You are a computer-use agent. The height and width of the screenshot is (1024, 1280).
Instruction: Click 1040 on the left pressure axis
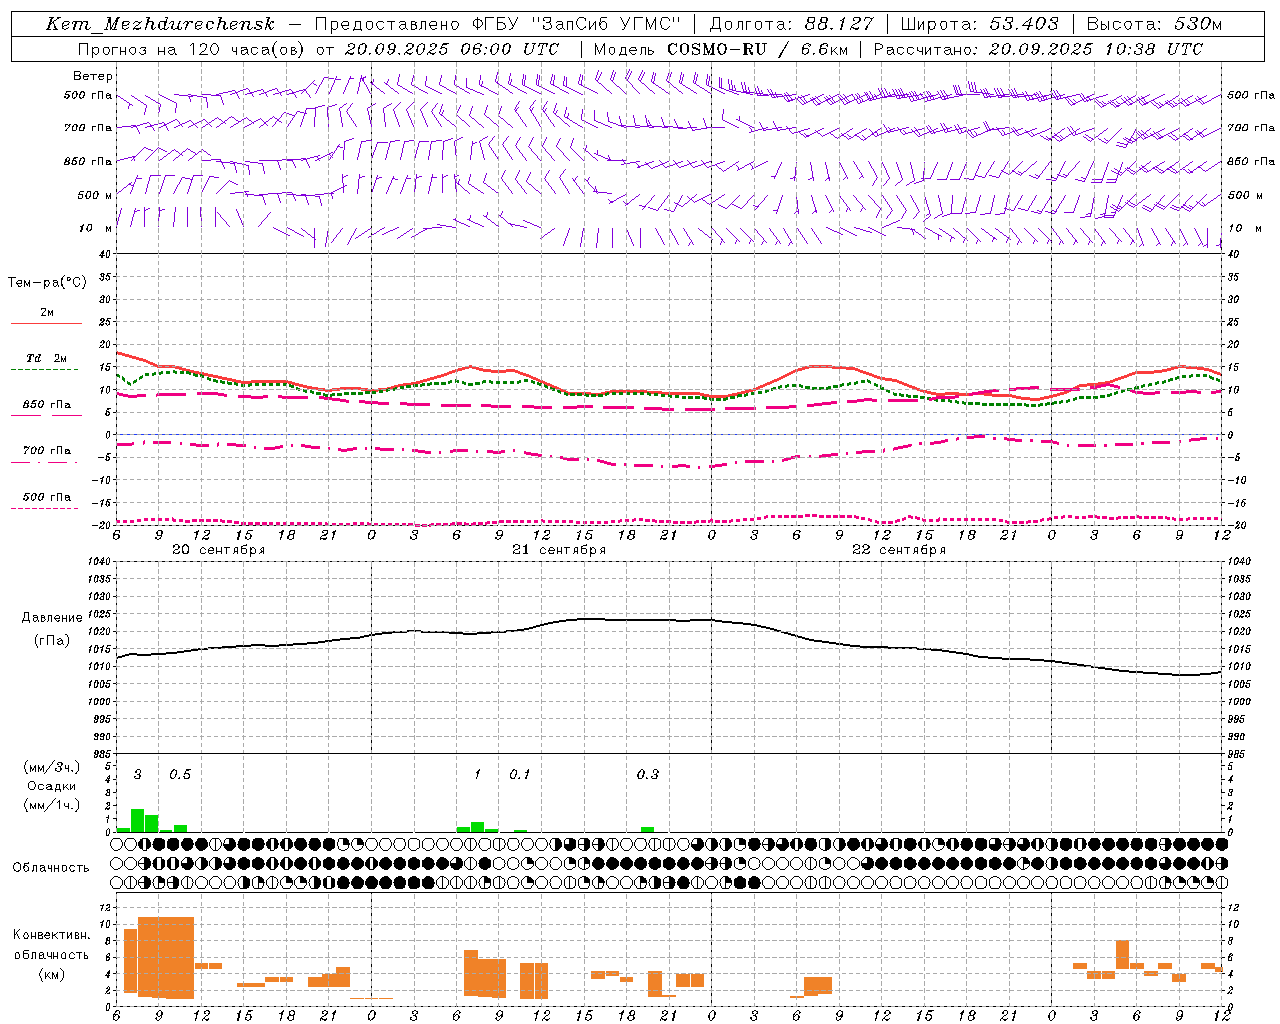(x=97, y=563)
